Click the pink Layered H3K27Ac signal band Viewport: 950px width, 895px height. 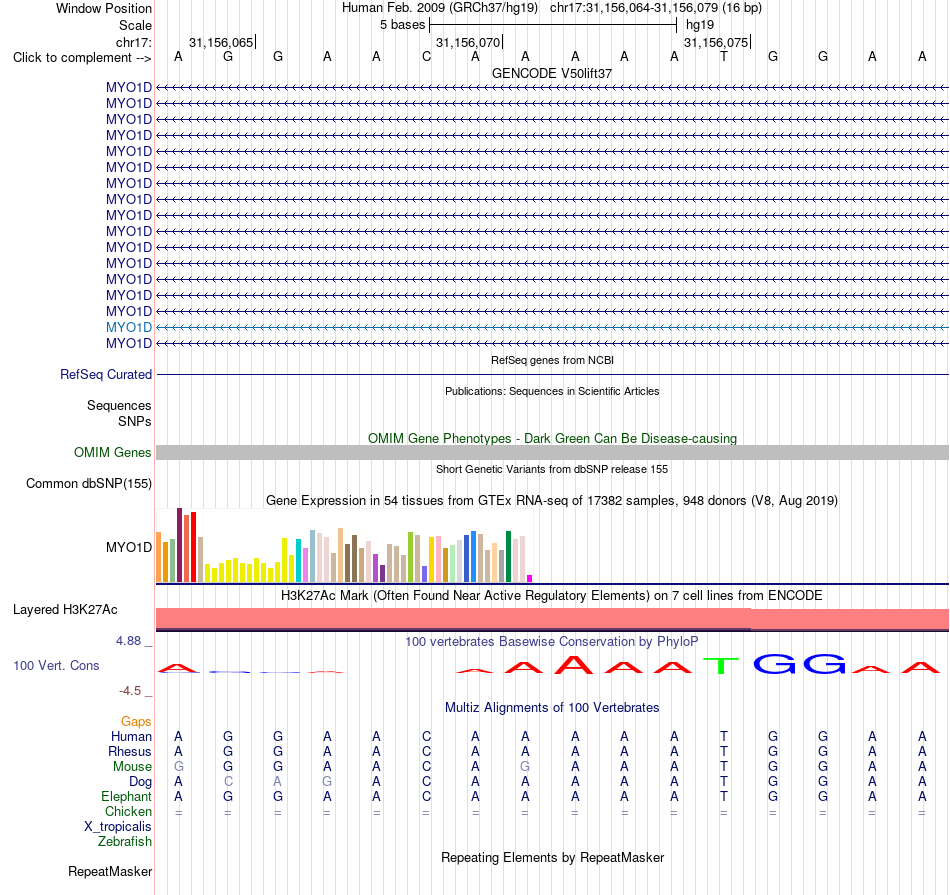(552, 619)
